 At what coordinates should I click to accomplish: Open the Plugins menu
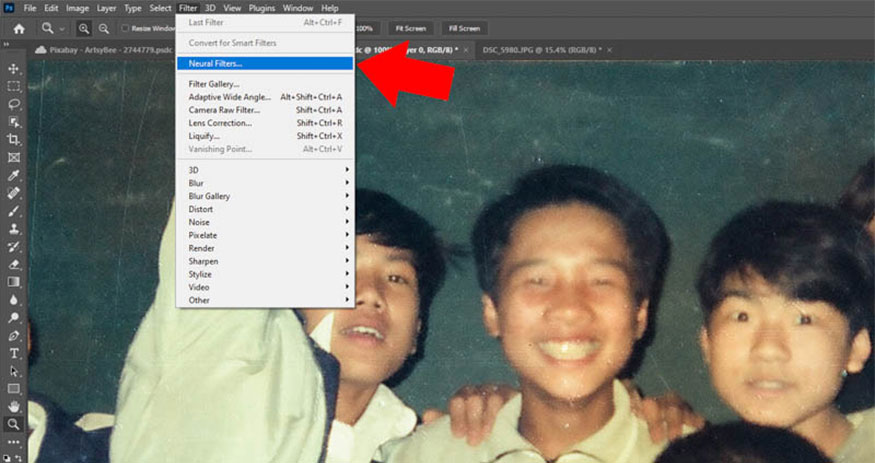click(x=262, y=8)
